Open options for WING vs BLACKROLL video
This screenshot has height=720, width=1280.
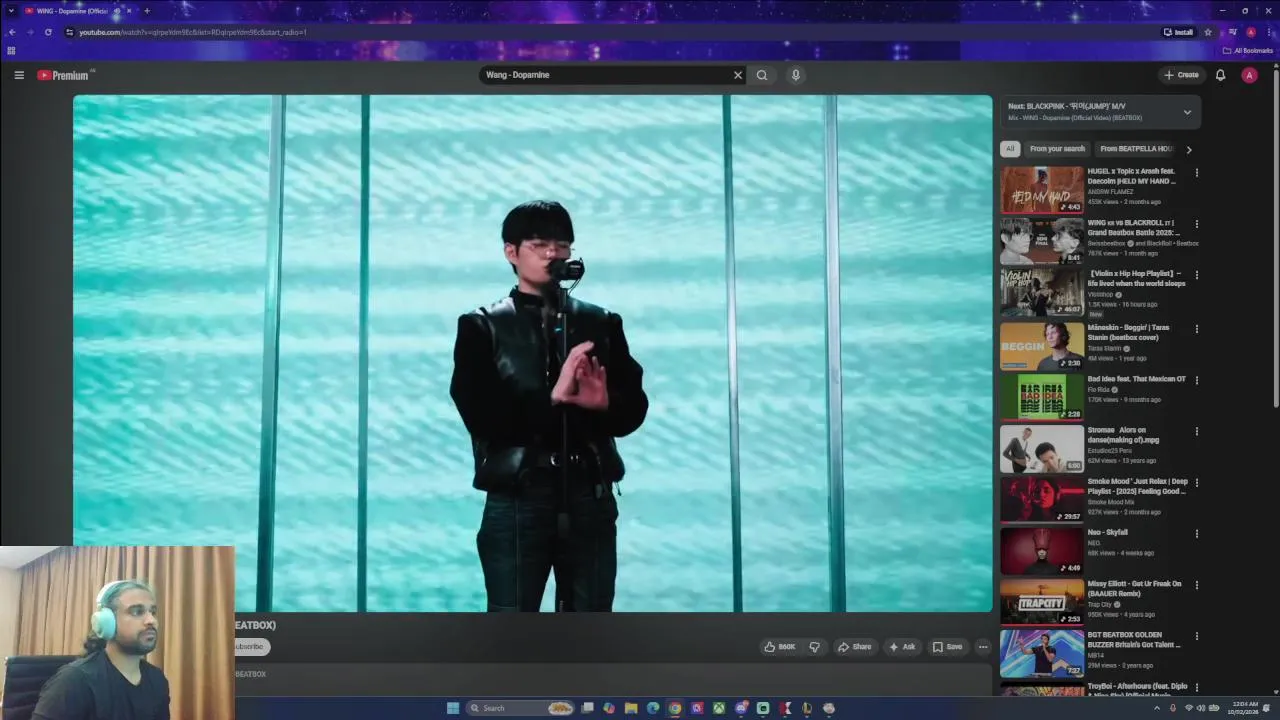point(1196,224)
